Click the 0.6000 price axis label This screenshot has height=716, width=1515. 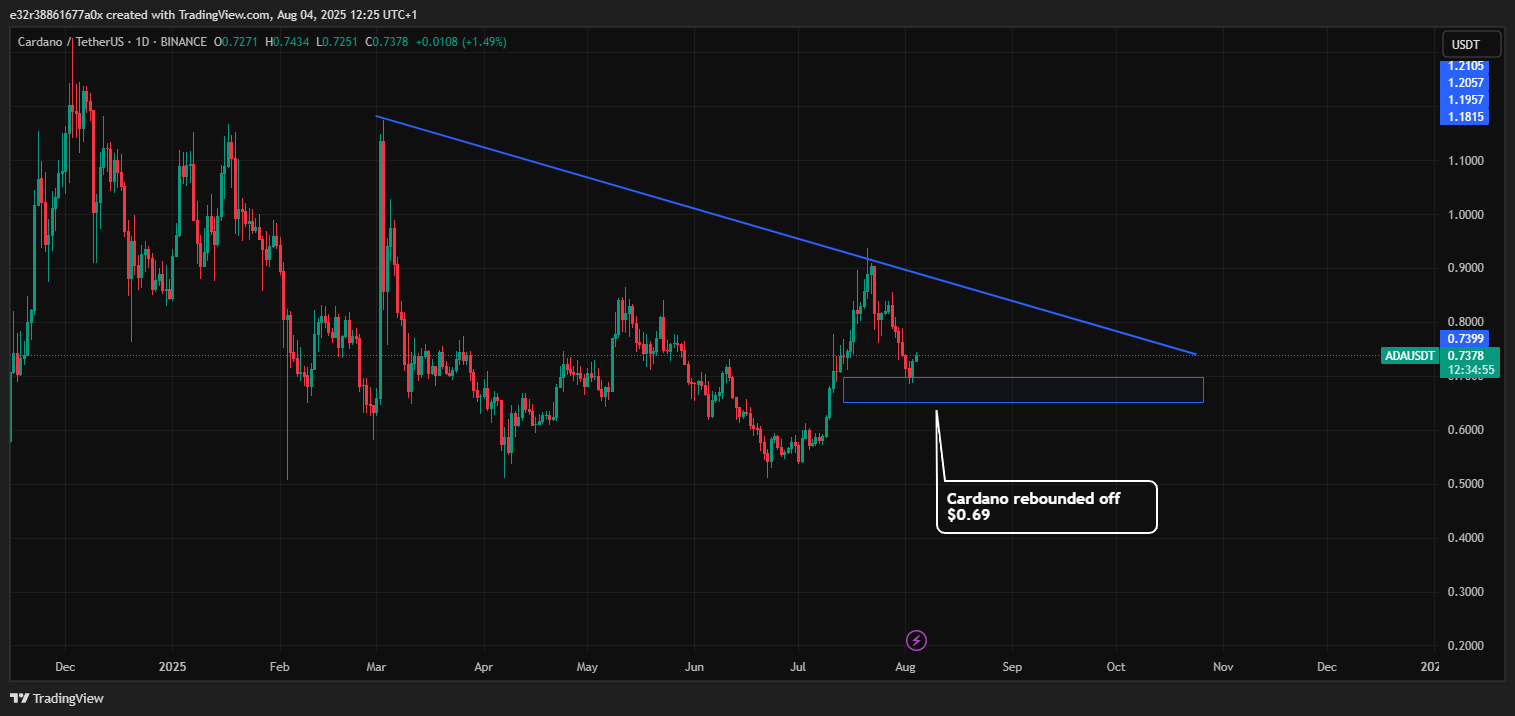(1465, 430)
